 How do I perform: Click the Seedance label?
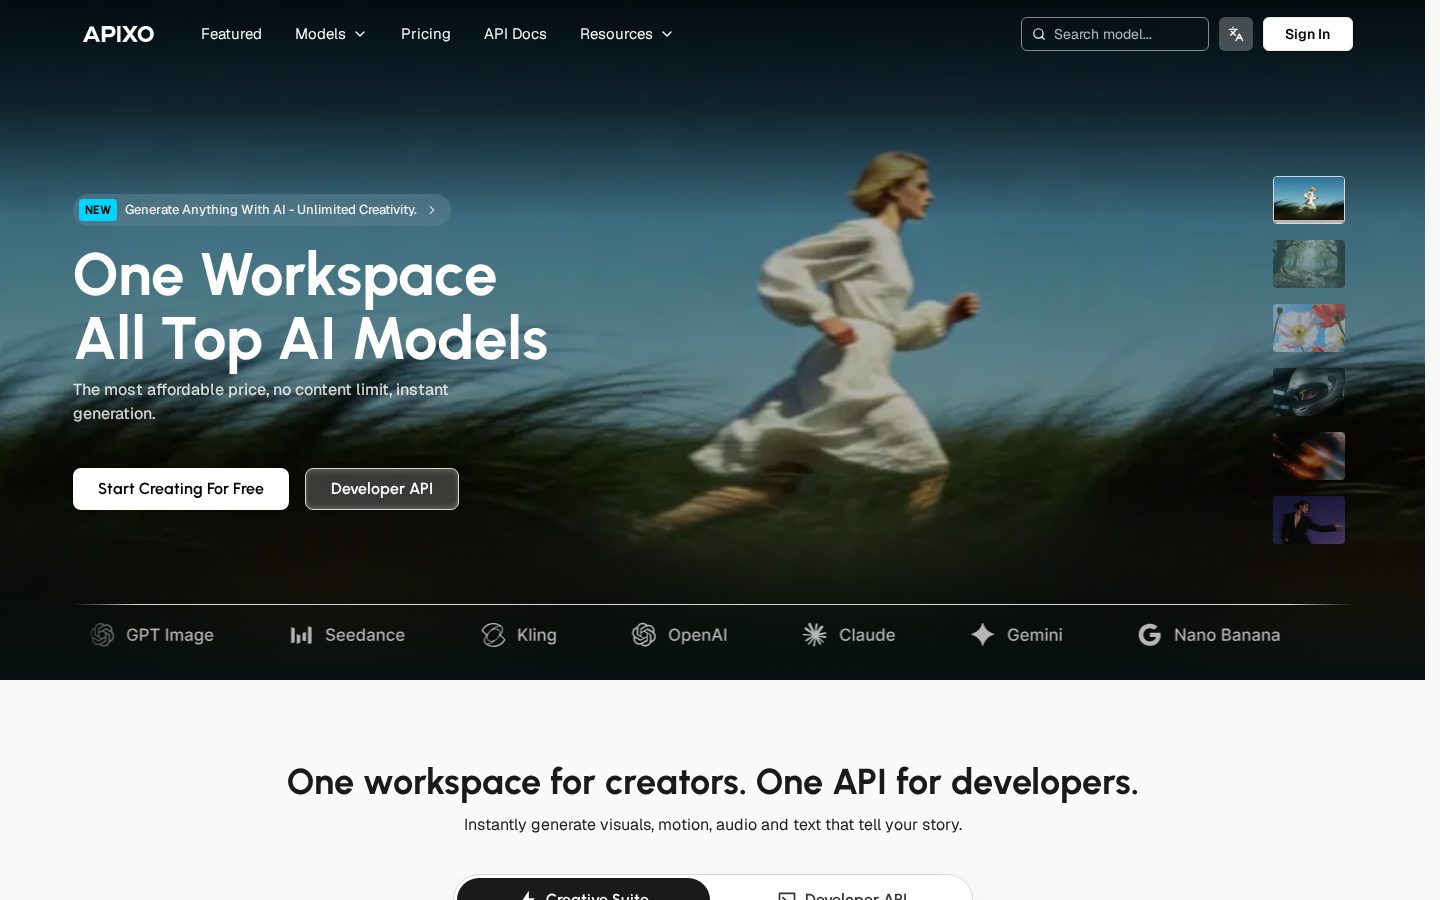pos(365,635)
